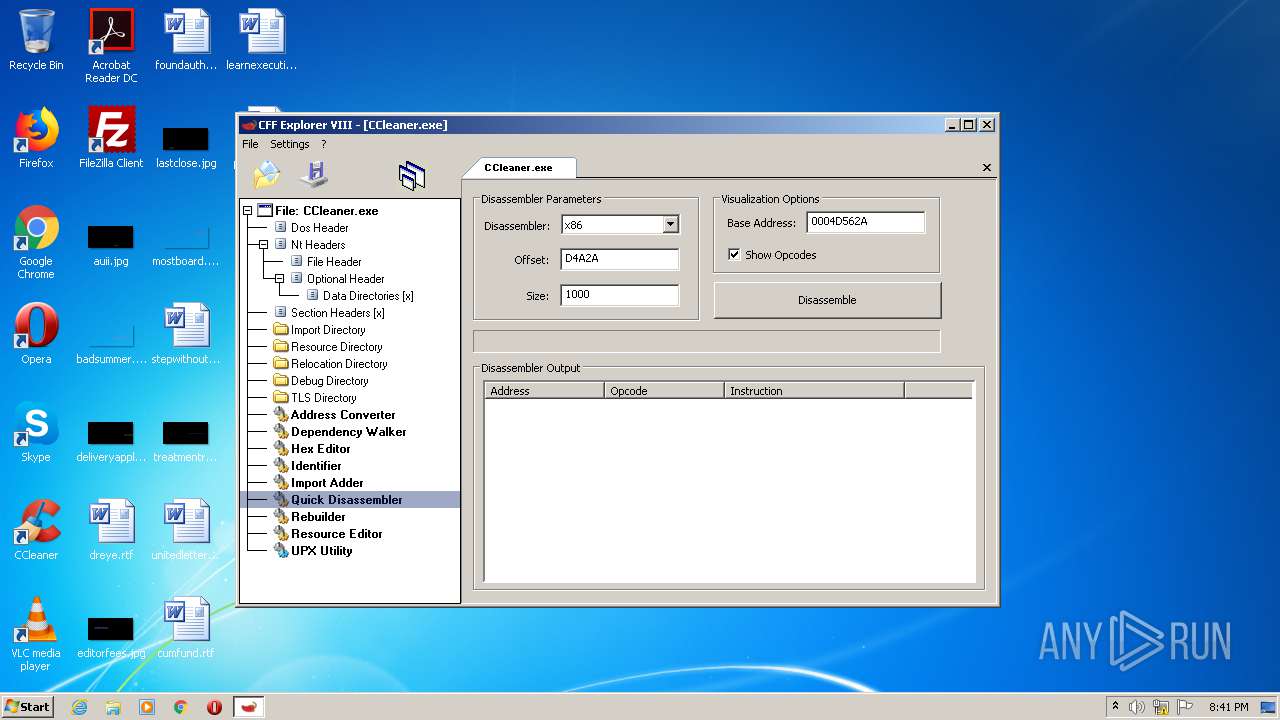Open the CCleaner desktop shortcut
Viewport: 1280px width, 720px height.
(x=36, y=530)
